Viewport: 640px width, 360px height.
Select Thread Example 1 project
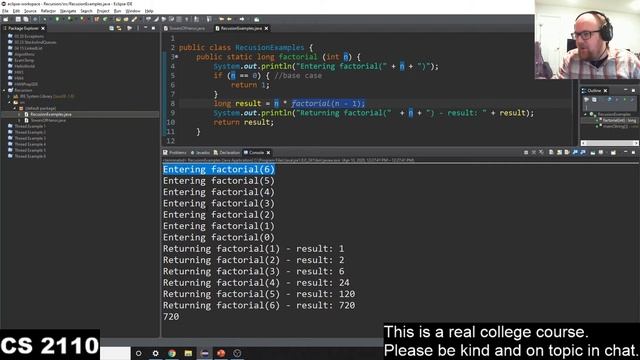coord(30,126)
